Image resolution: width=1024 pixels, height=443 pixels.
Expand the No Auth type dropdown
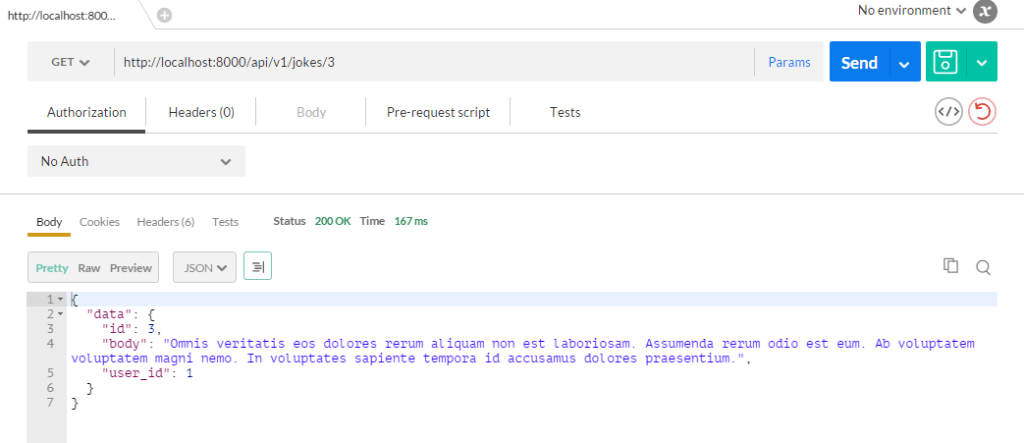point(136,161)
